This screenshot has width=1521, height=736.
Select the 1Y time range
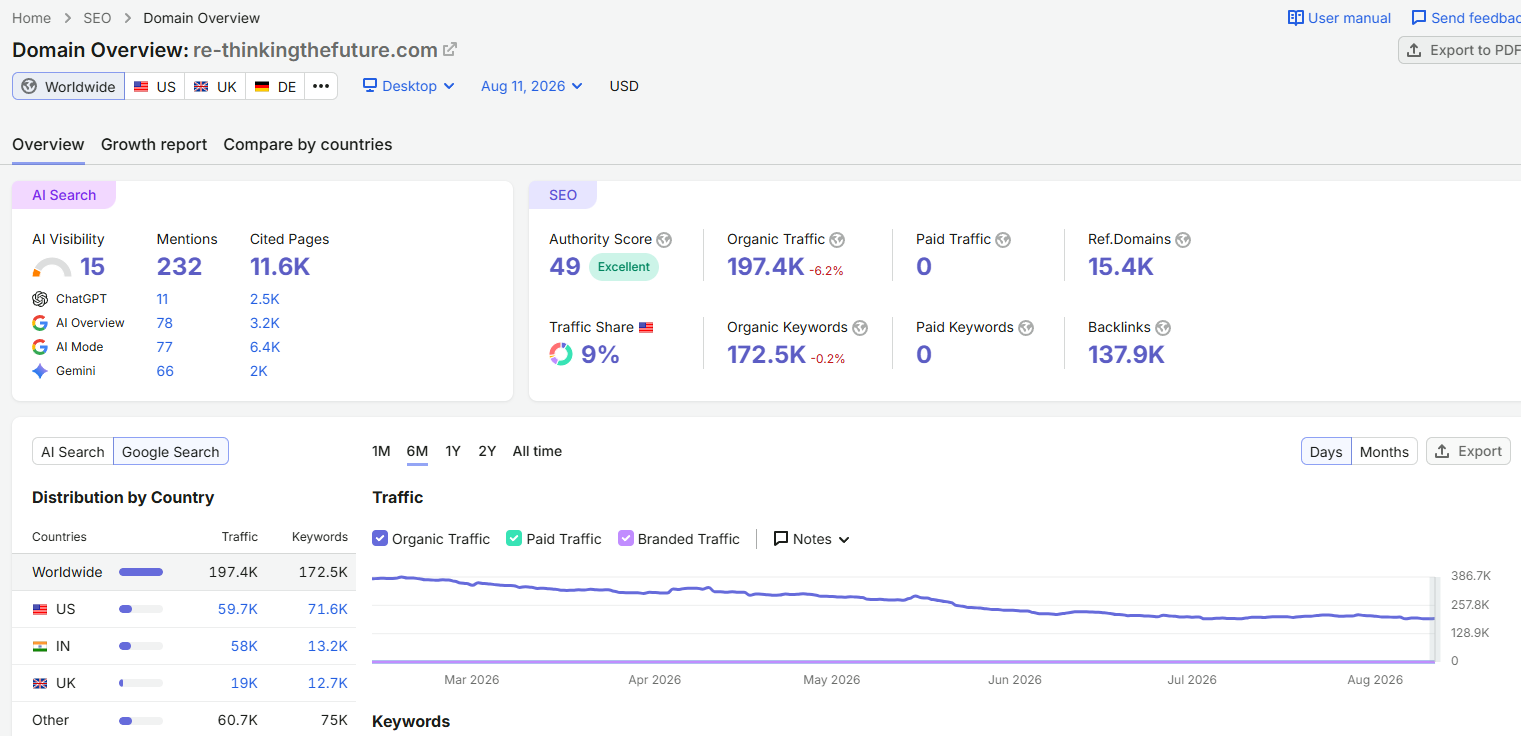coord(453,451)
